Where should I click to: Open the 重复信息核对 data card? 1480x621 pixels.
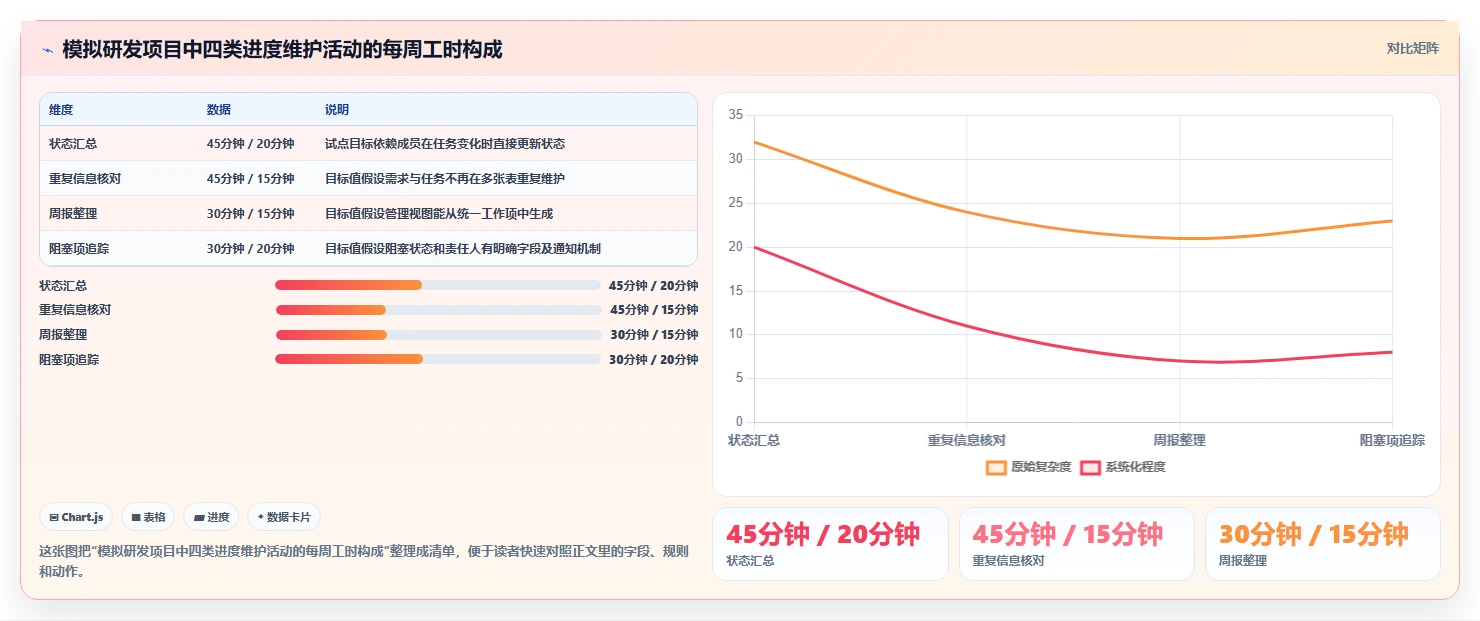pyautogui.click(x=1077, y=544)
